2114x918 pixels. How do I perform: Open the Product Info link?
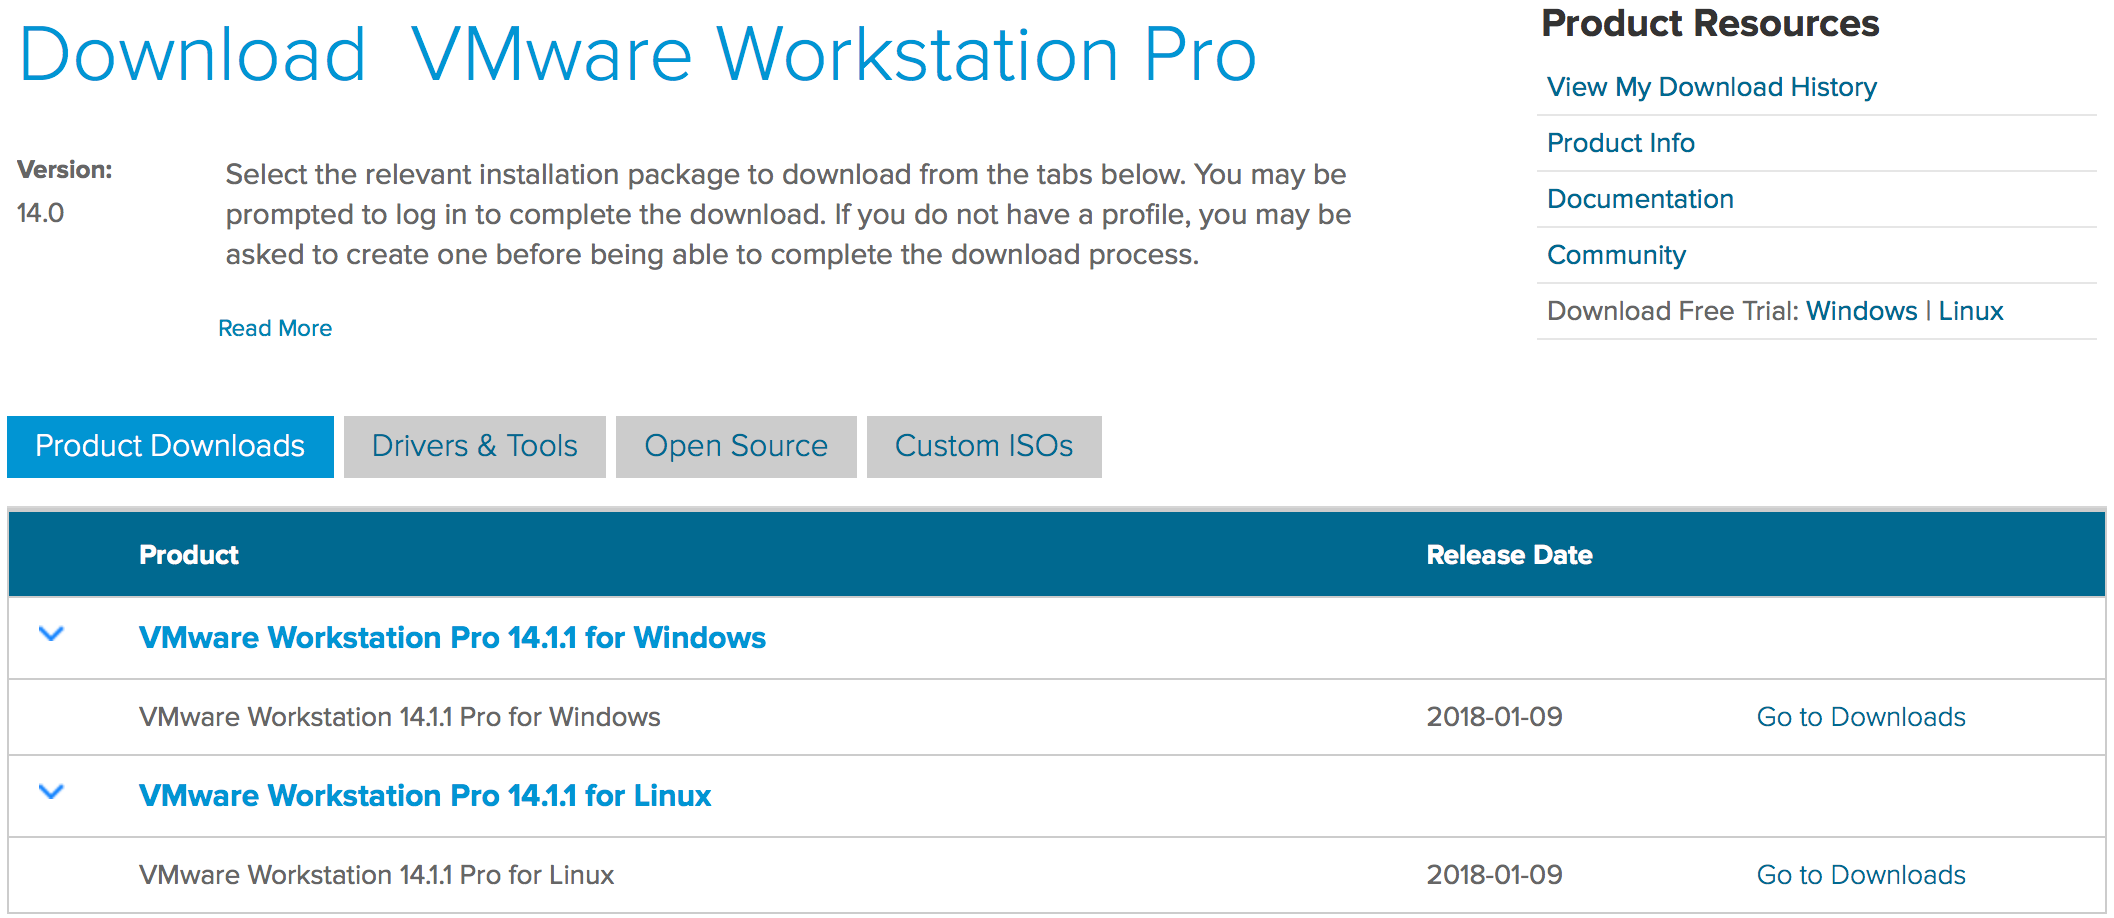point(1621,143)
